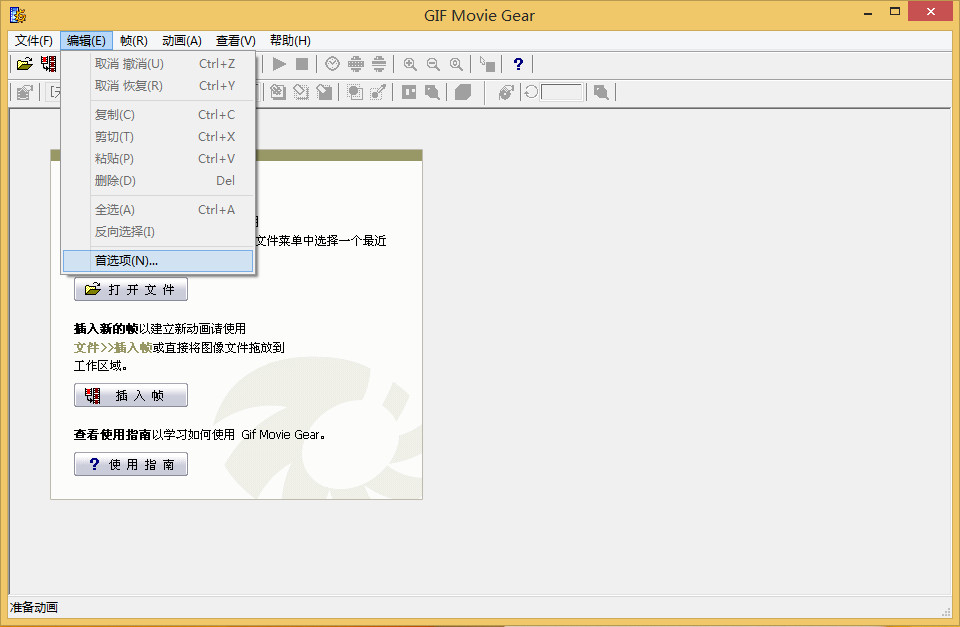The image size is (960, 627).
Task: Click the dotted square with circle icon
Action: pyautogui.click(x=354, y=92)
